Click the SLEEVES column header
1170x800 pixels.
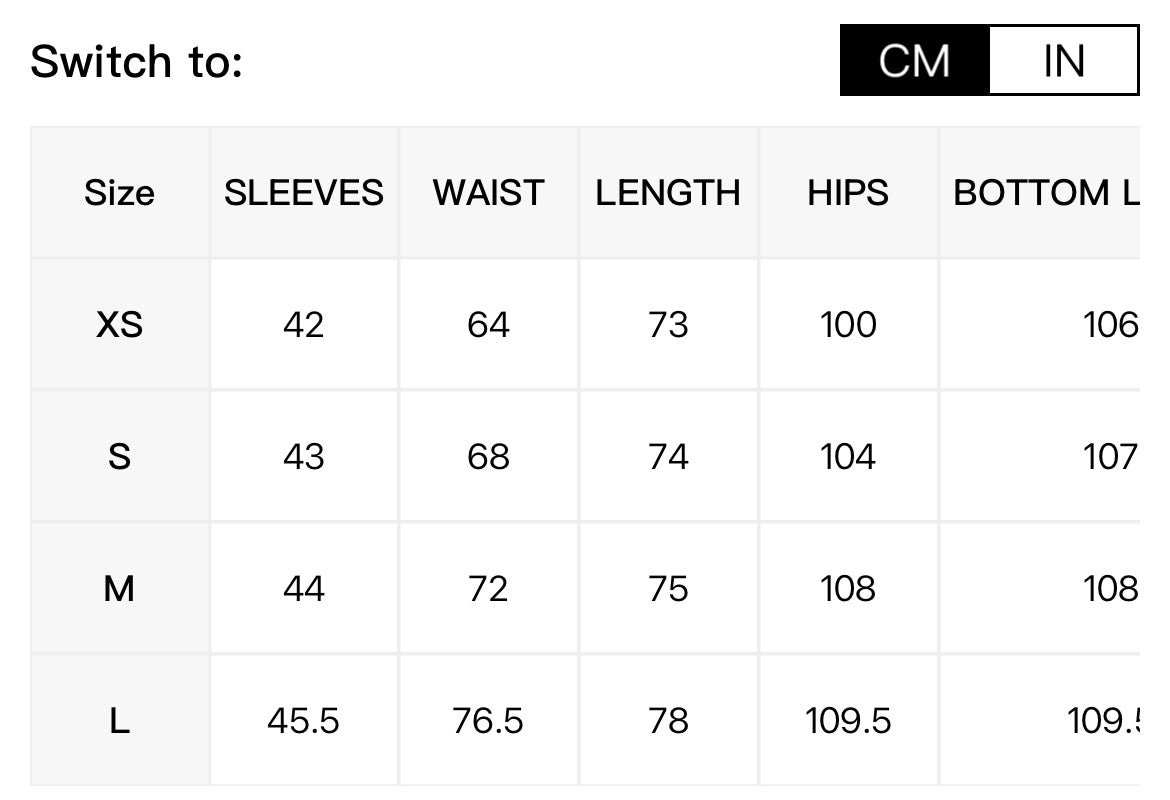[x=304, y=193]
